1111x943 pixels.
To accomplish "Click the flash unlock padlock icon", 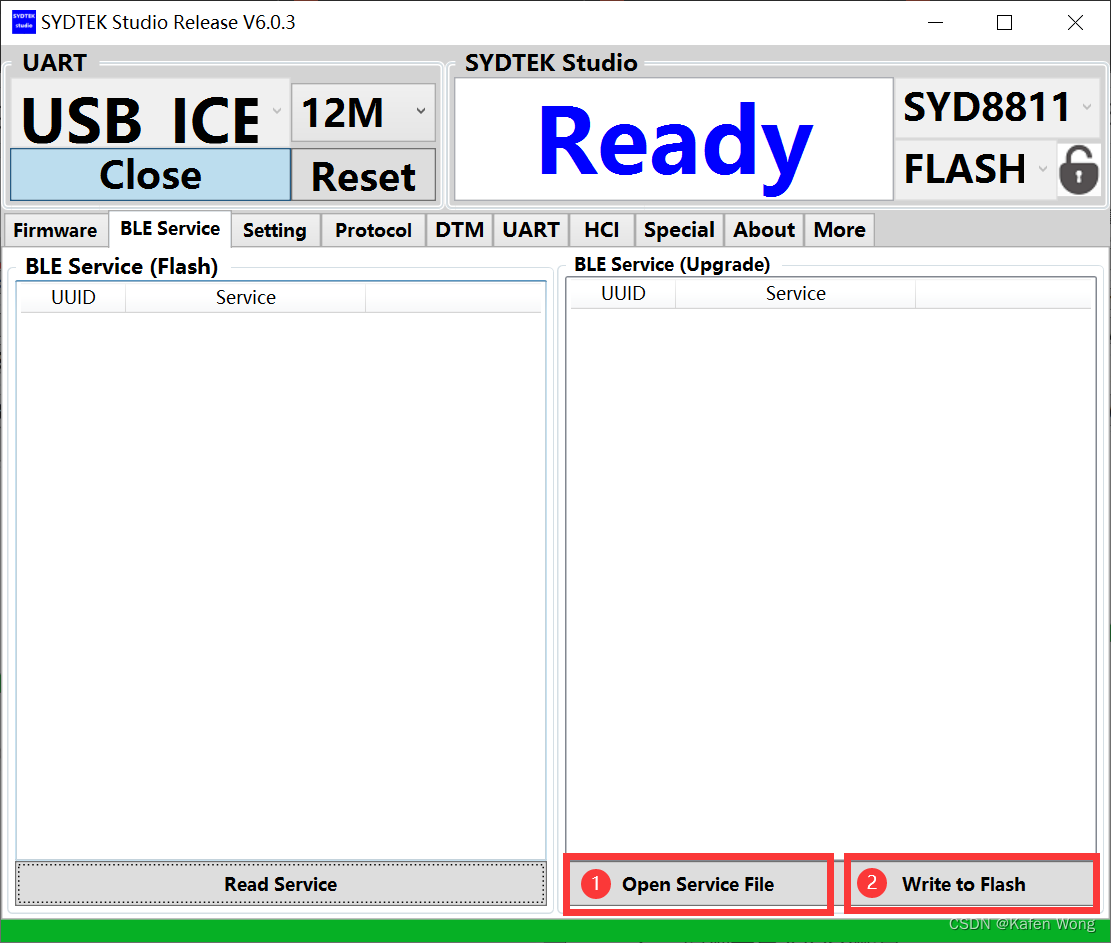I will [x=1078, y=170].
